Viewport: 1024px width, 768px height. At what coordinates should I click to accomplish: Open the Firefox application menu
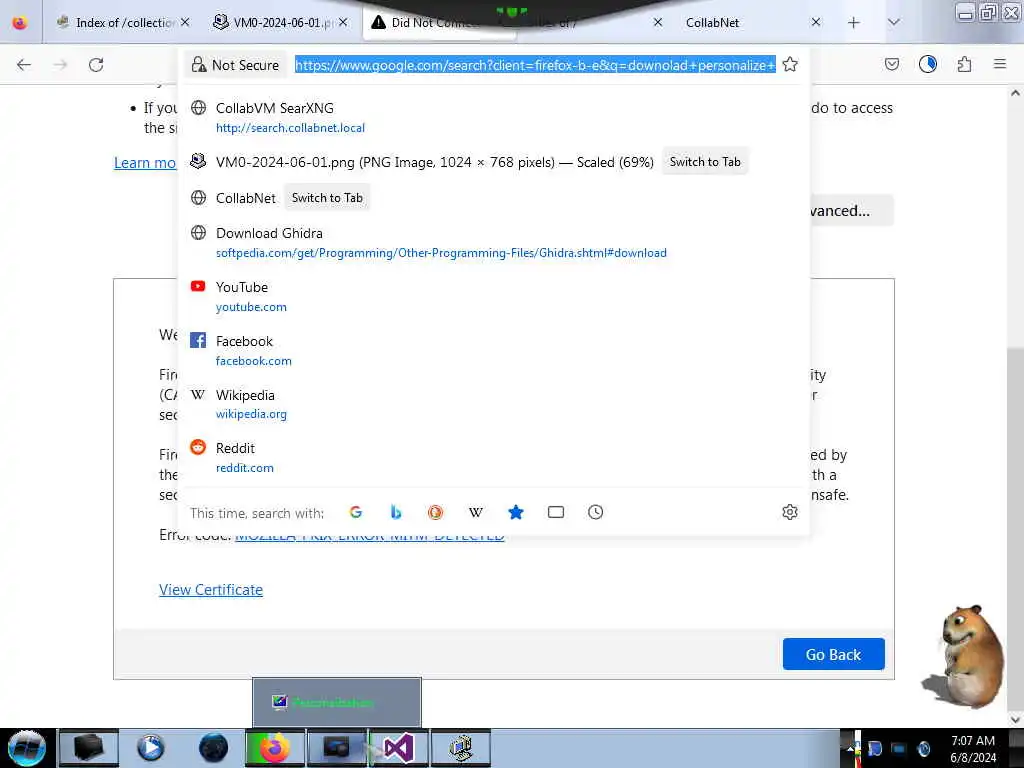tap(1000, 64)
